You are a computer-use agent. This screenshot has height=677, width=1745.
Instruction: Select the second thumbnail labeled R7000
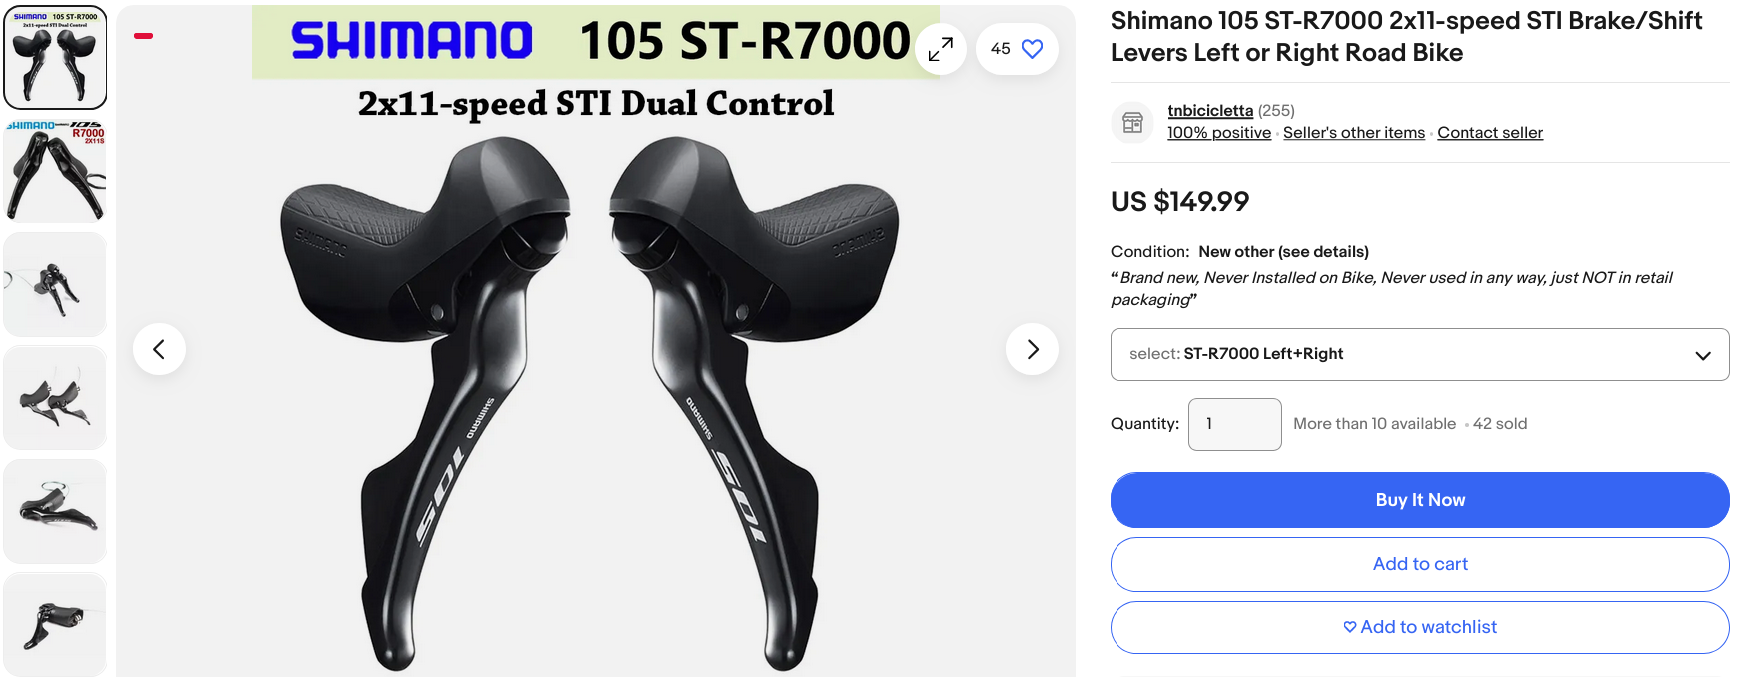(55, 171)
